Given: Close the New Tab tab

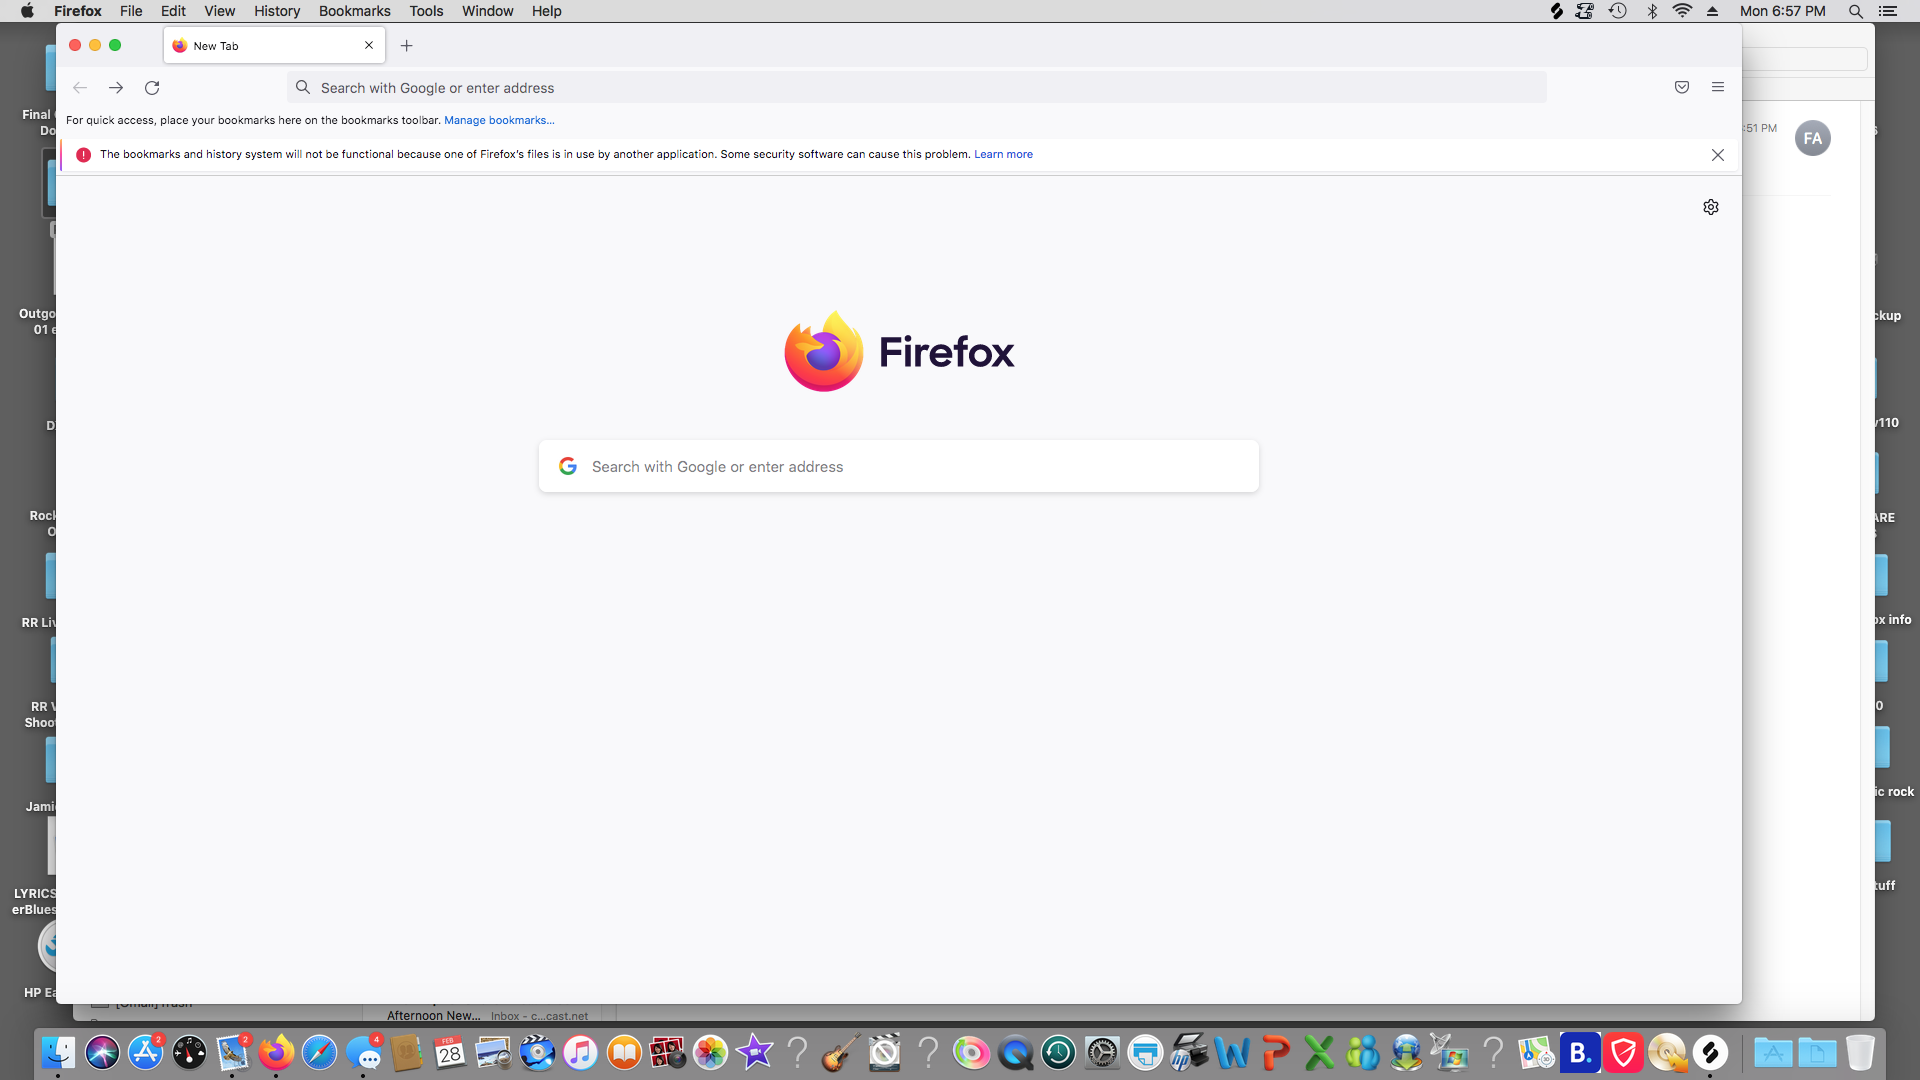Looking at the screenshot, I should pyautogui.click(x=369, y=45).
